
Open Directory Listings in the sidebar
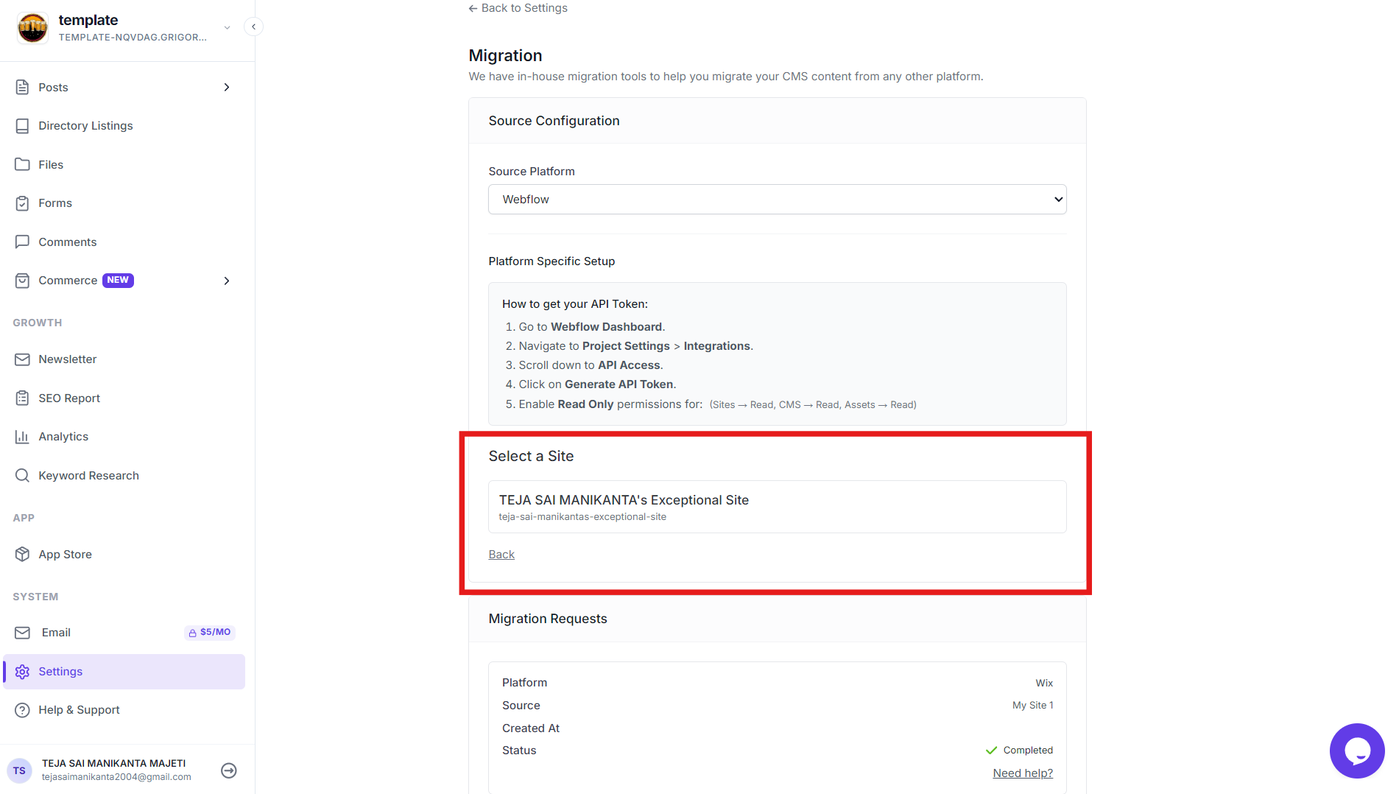tap(124, 126)
